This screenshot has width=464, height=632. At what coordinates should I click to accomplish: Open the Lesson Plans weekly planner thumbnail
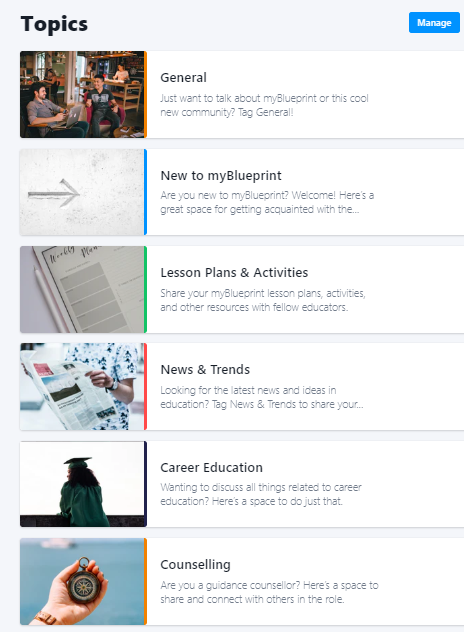(x=82, y=289)
